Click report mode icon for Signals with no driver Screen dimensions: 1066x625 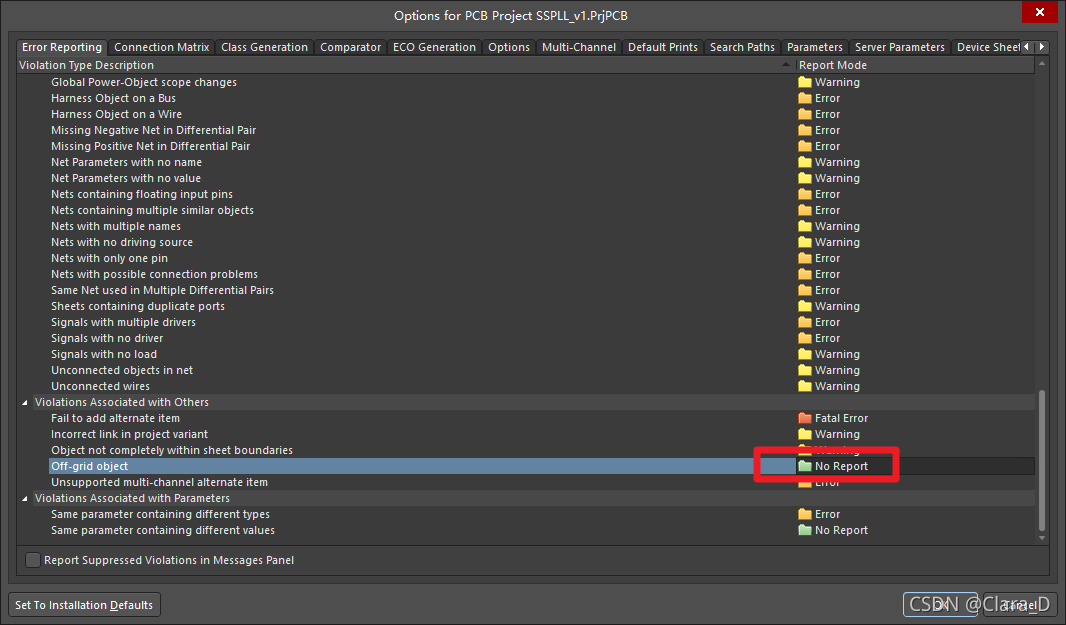(x=805, y=338)
